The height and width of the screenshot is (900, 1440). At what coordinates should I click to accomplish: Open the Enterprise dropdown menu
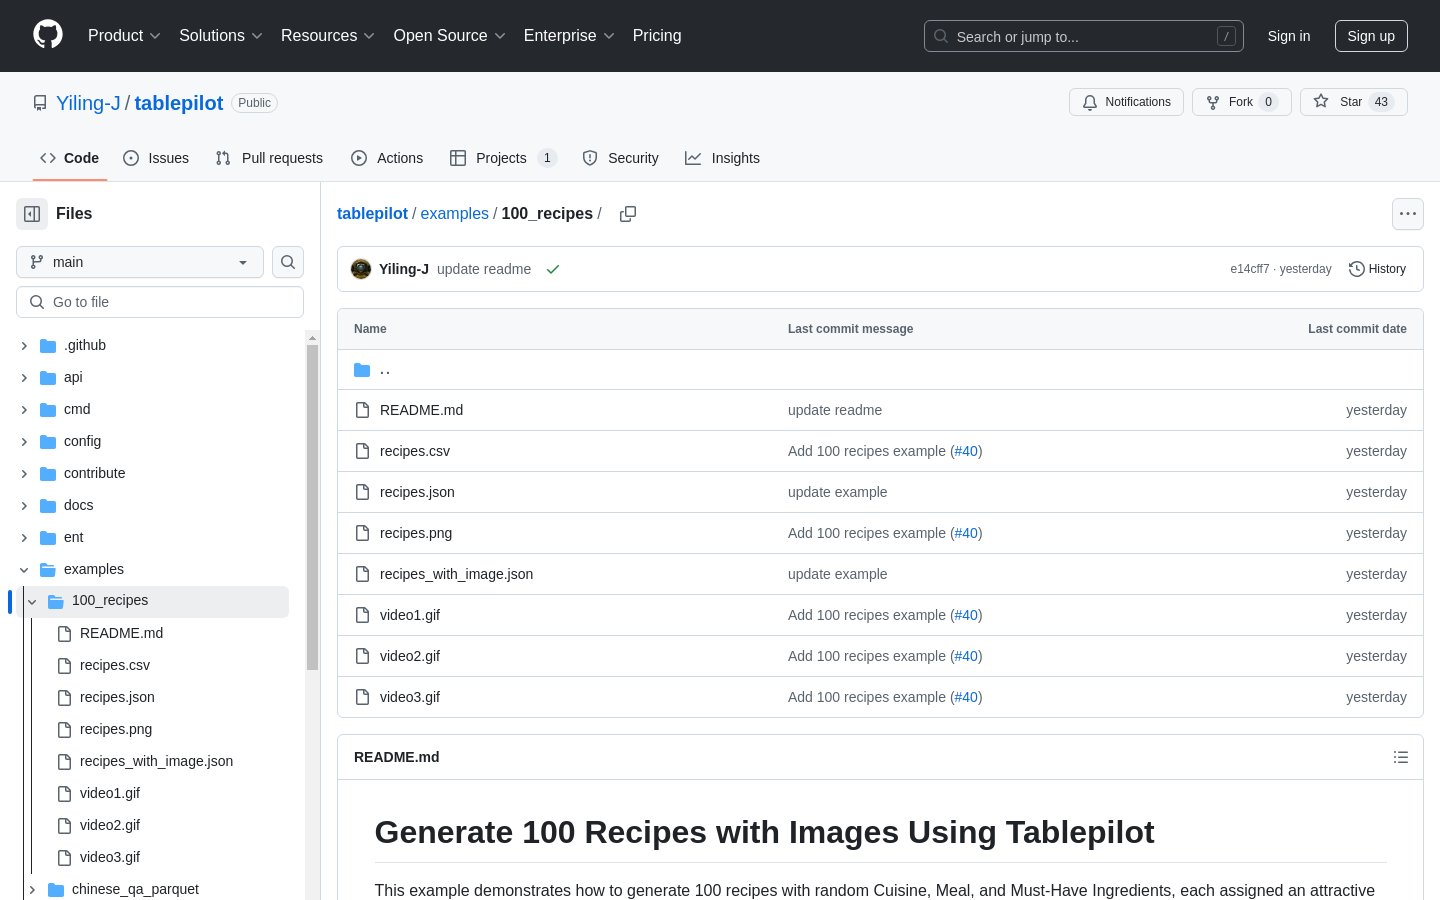569,36
